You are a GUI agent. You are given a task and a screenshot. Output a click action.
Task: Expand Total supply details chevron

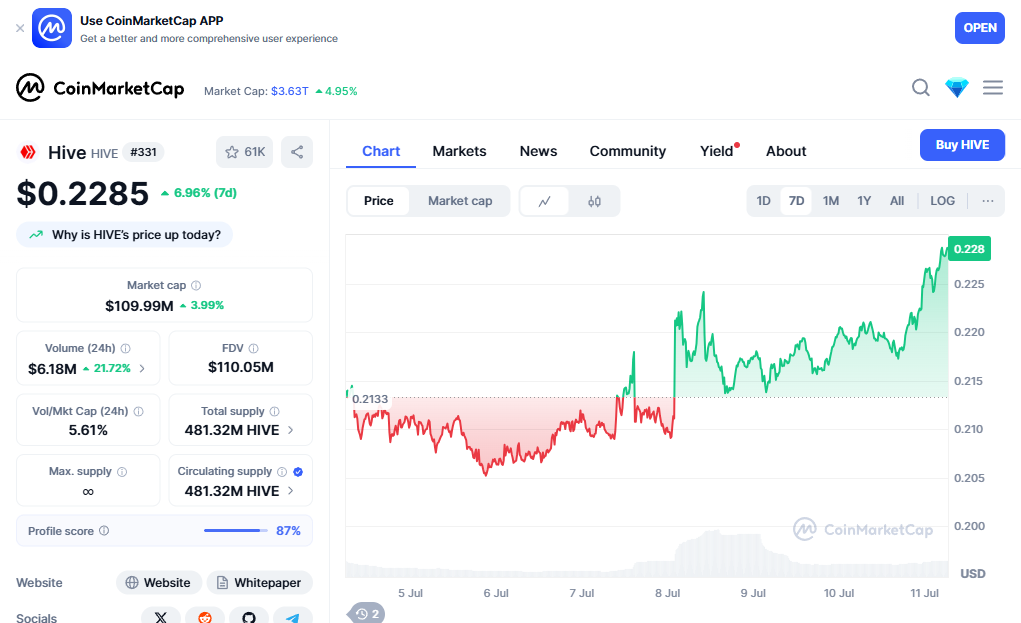tap(291, 431)
